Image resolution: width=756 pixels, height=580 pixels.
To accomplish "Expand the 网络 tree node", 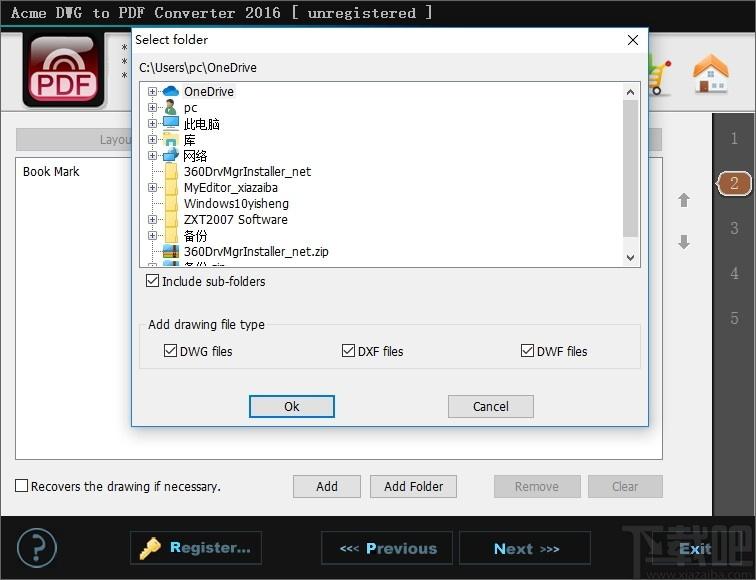I will point(152,155).
